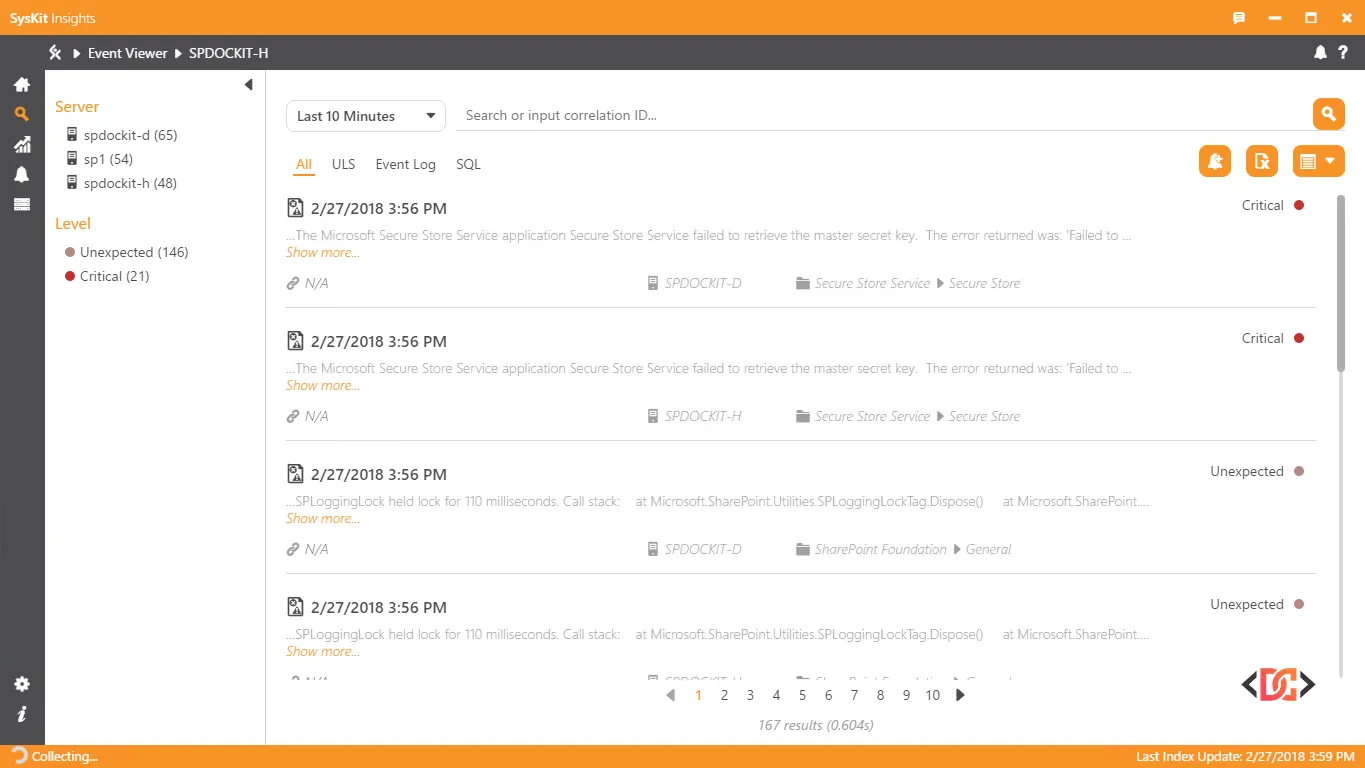Open the performance charts sidebar icon
This screenshot has width=1365, height=768.
[21, 144]
